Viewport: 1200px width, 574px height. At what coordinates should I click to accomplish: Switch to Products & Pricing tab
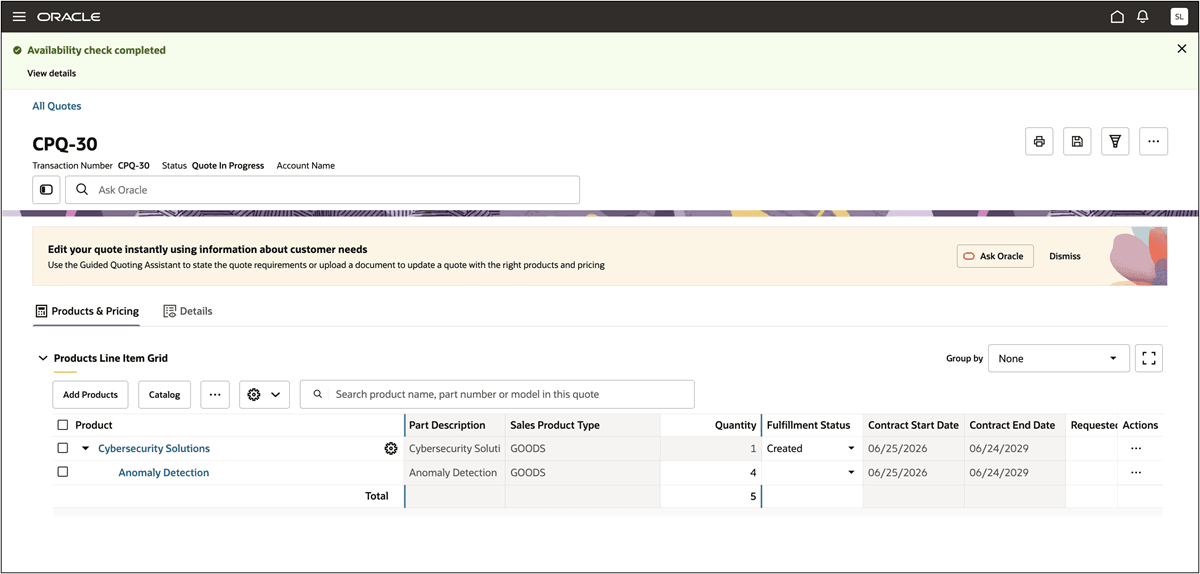point(86,311)
